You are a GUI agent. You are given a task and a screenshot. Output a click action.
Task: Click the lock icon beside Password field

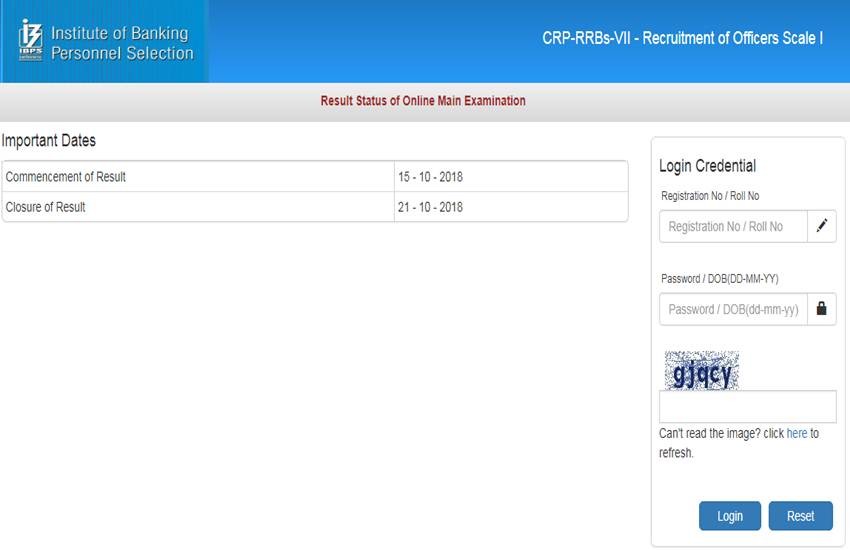821,309
